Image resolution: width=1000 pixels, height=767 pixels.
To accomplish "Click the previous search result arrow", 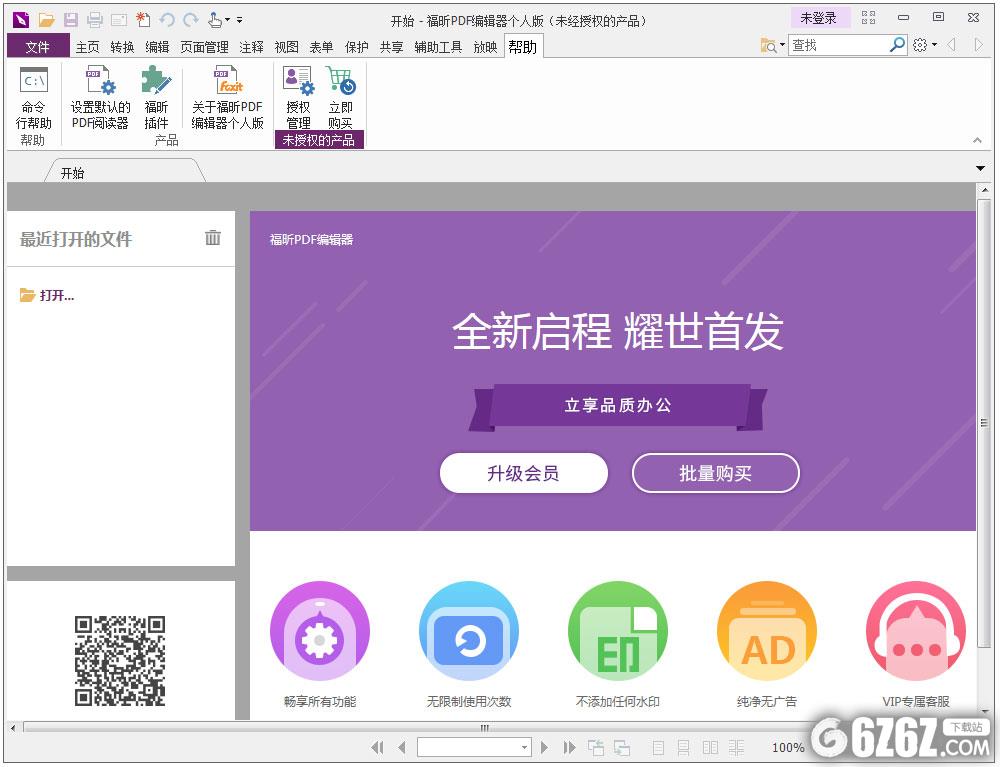I will pos(952,45).
